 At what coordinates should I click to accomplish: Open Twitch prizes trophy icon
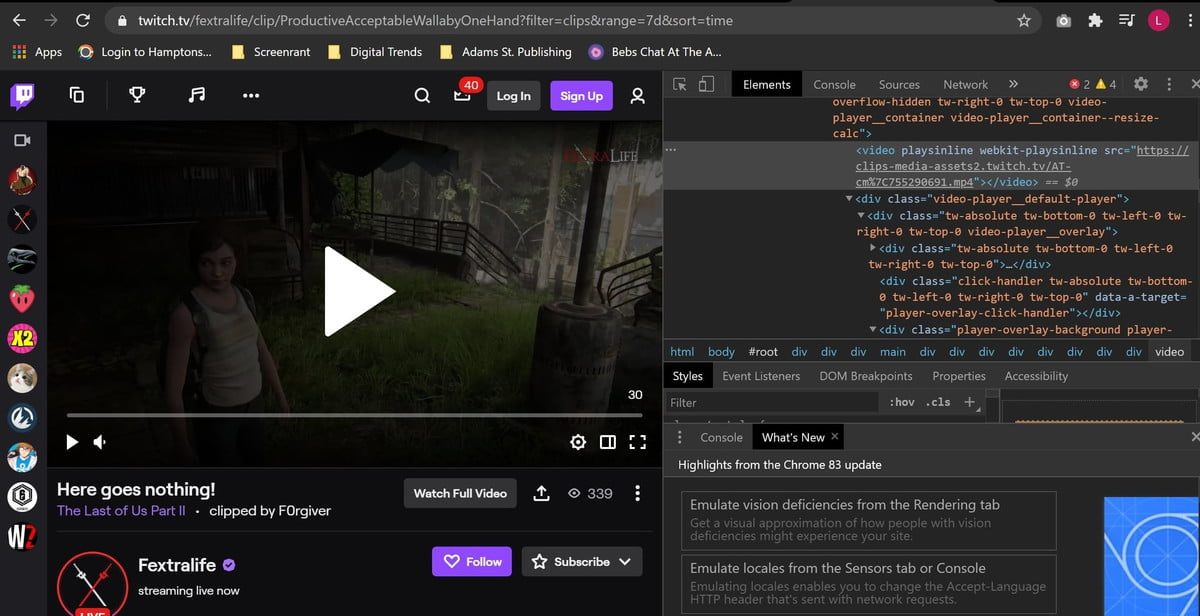tap(137, 95)
